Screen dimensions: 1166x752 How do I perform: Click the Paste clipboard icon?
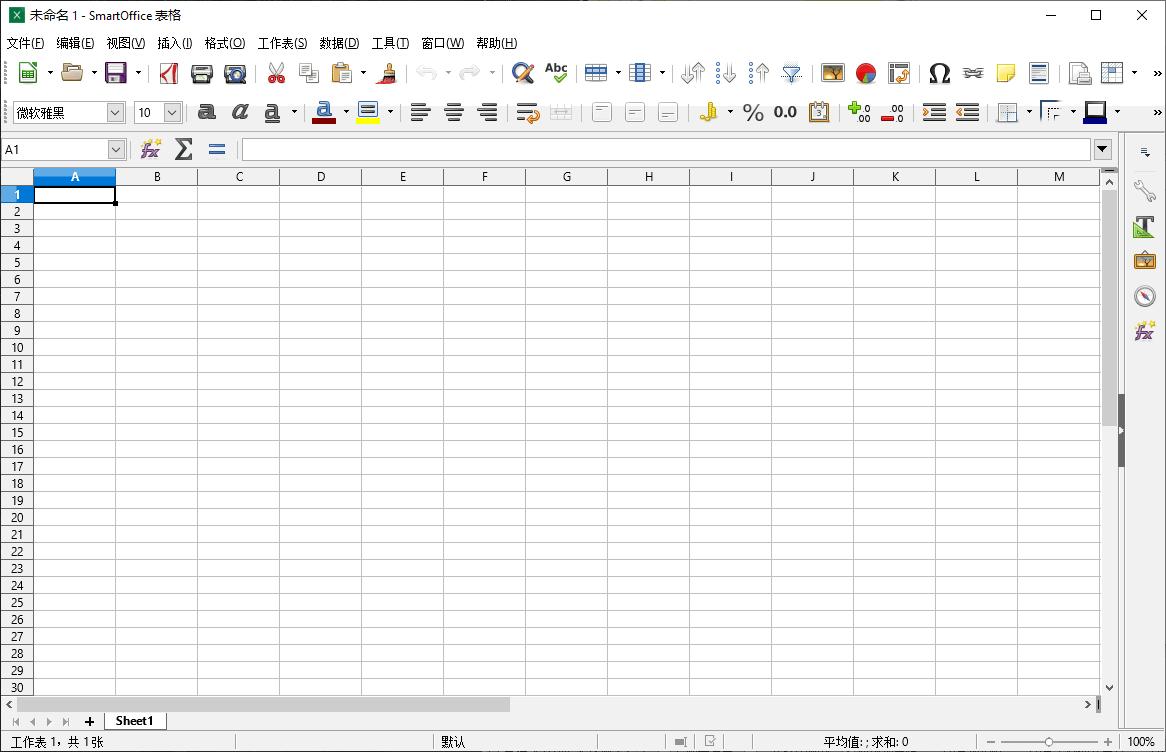coord(341,73)
